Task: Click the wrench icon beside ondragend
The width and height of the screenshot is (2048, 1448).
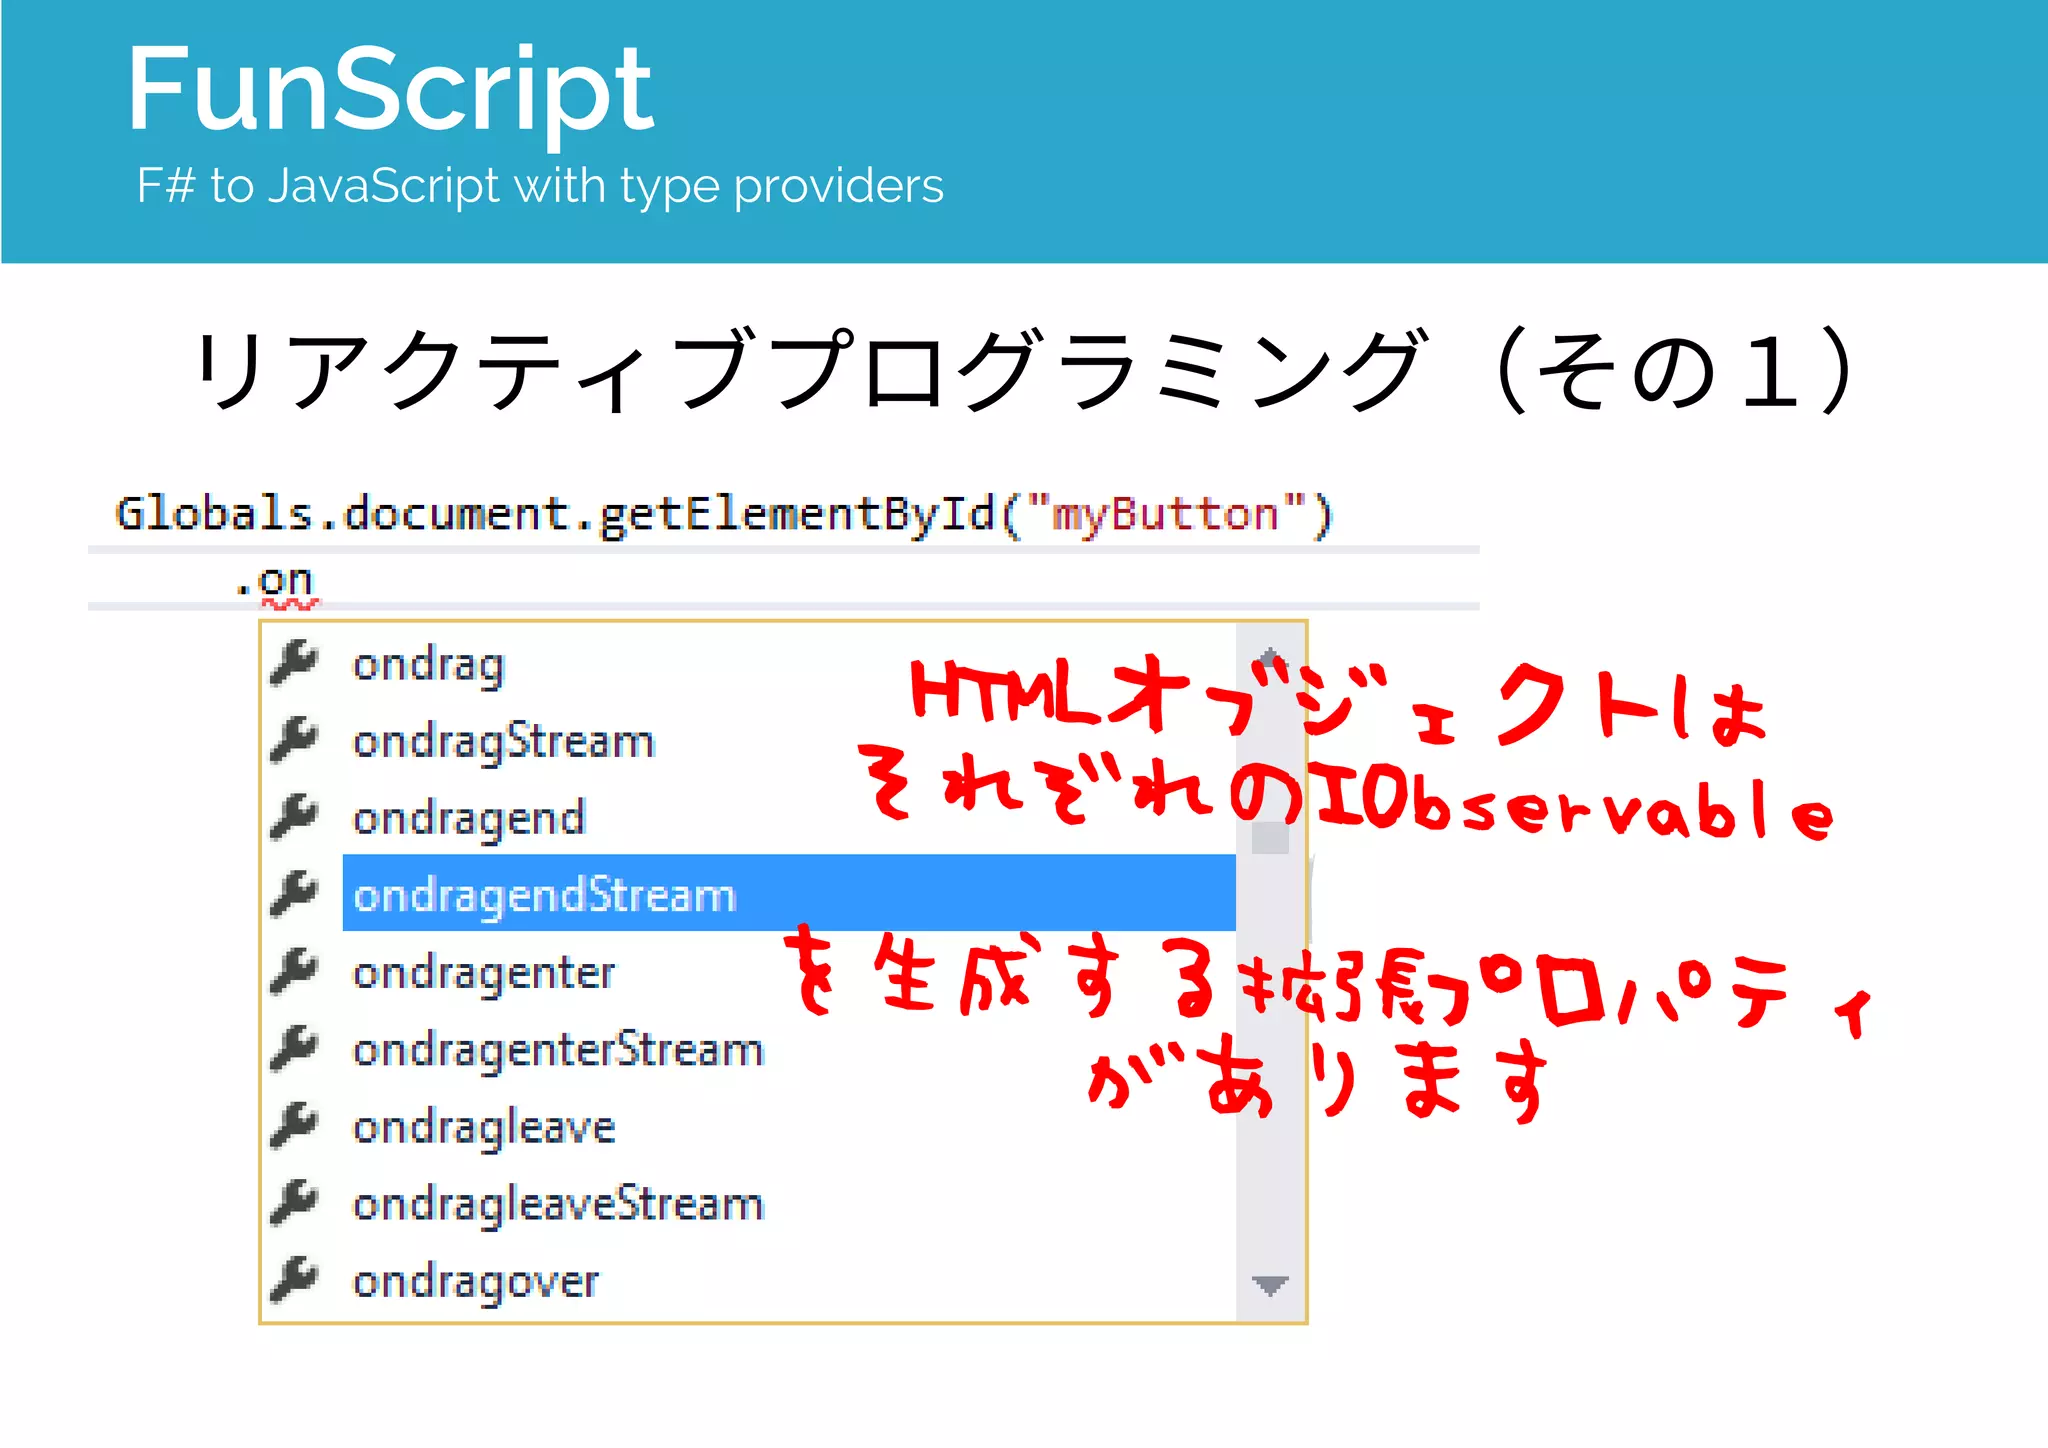Action: [294, 817]
